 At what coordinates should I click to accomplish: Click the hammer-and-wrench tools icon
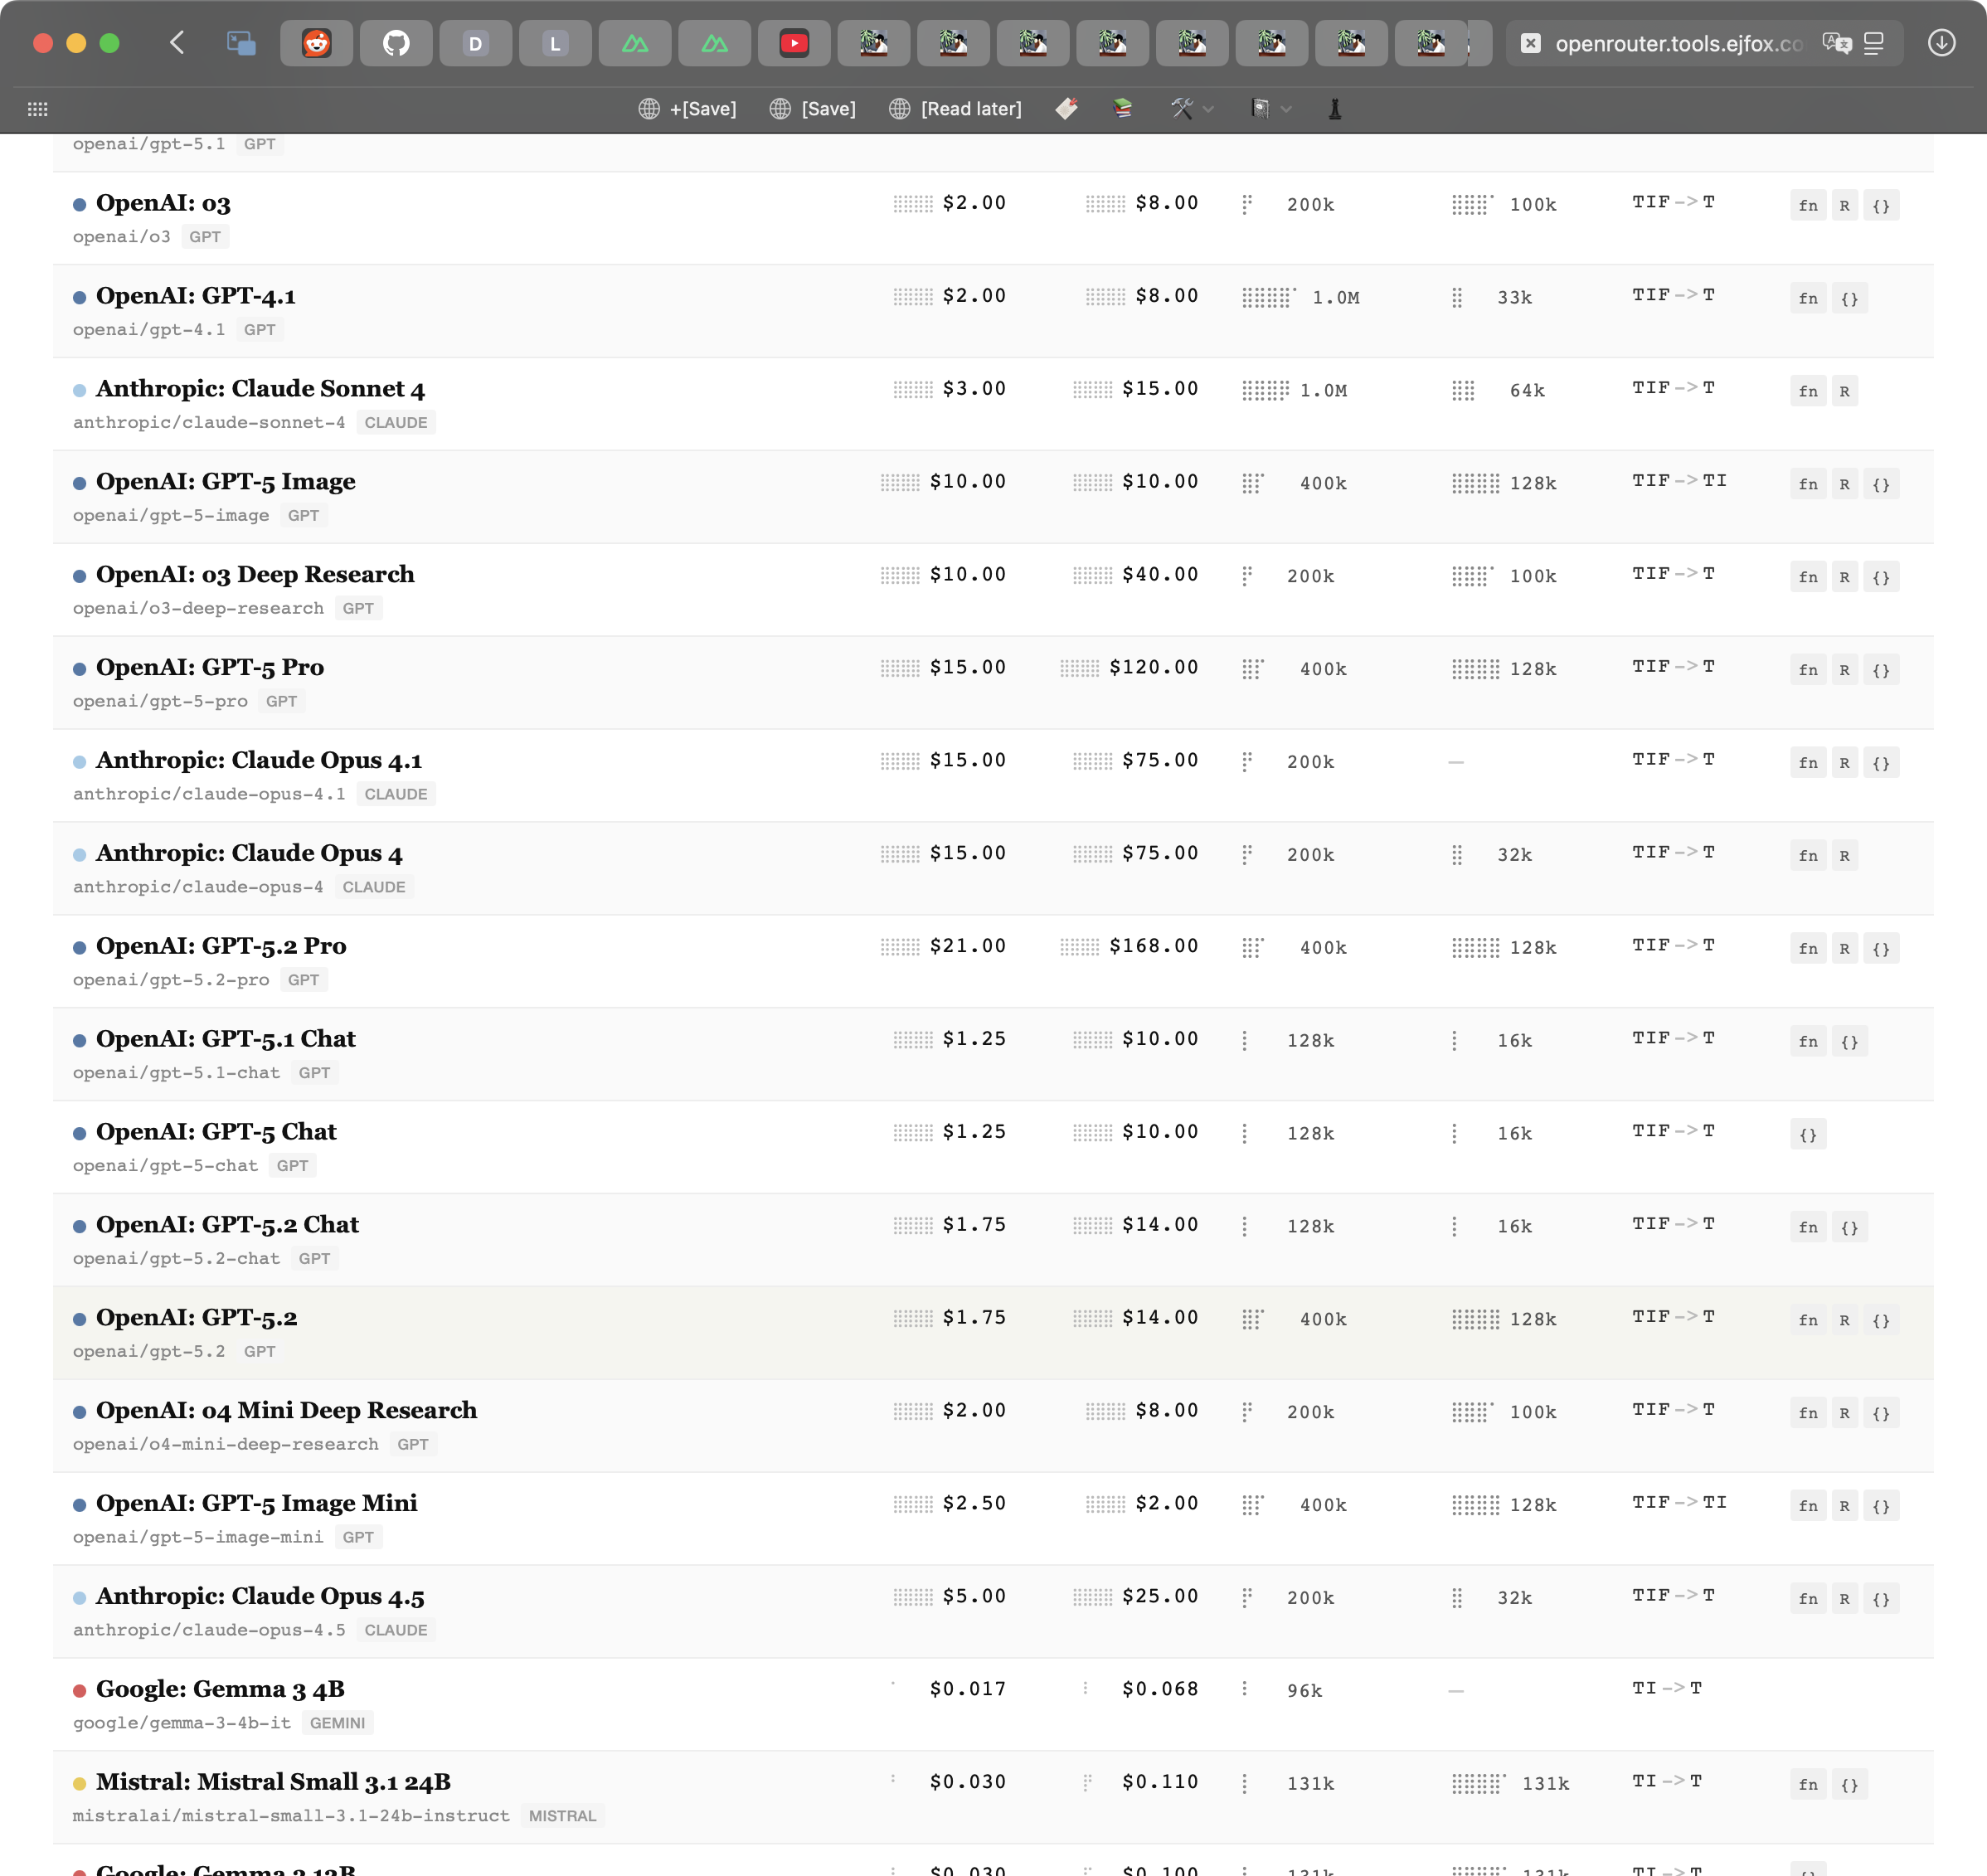tap(1182, 108)
